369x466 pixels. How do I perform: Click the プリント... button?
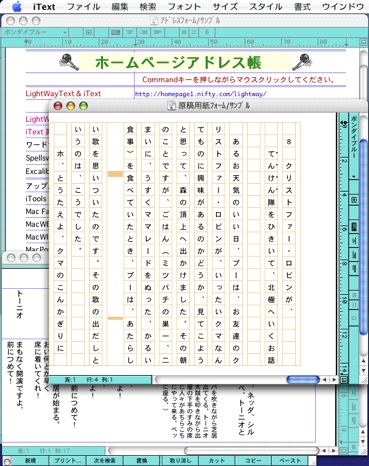coord(68,461)
